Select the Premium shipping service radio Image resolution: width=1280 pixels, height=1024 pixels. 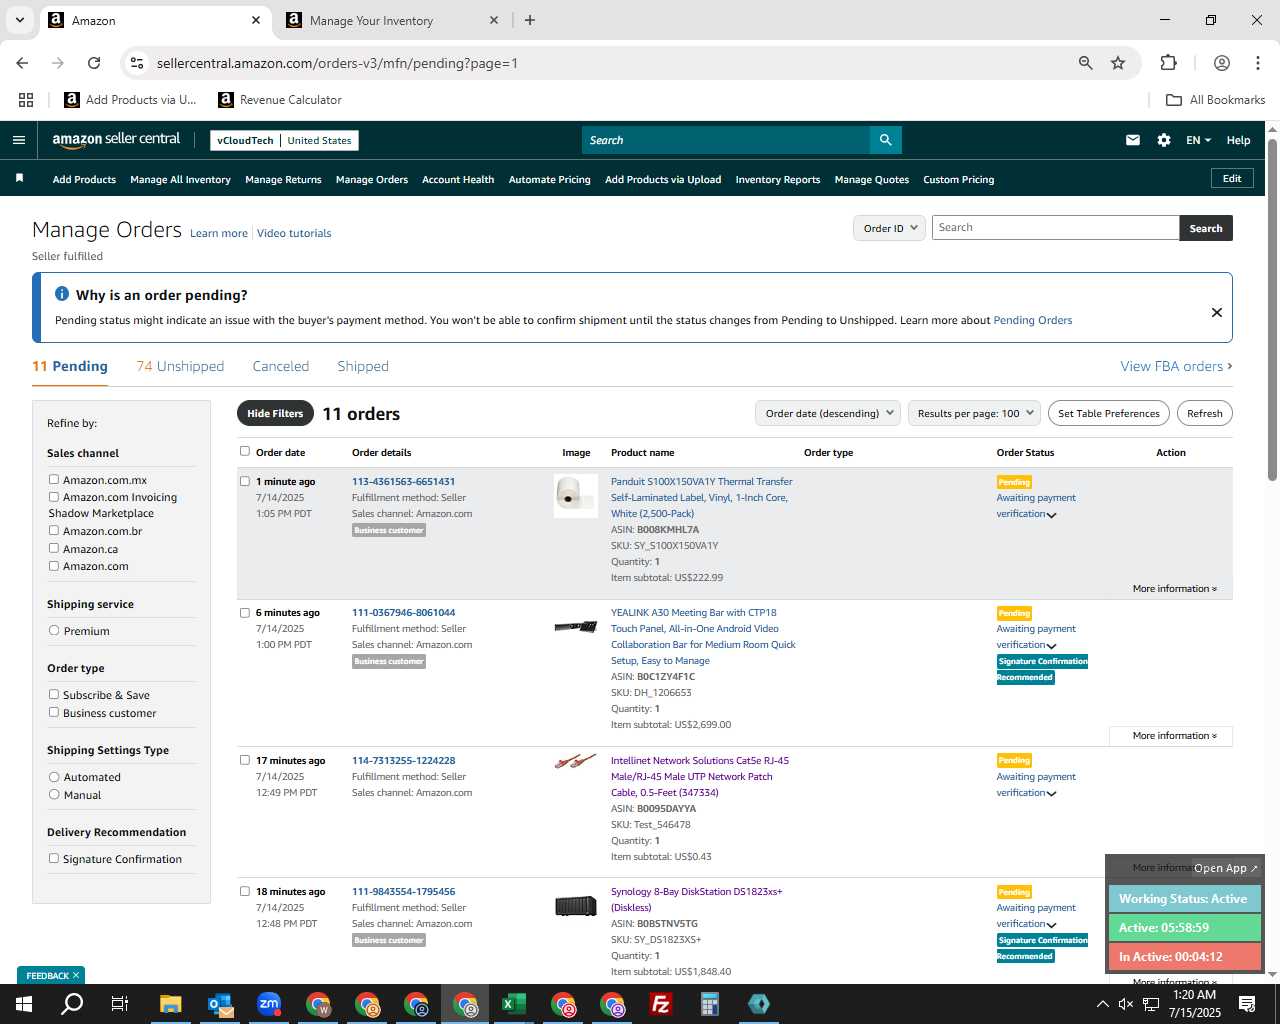pyautogui.click(x=54, y=630)
